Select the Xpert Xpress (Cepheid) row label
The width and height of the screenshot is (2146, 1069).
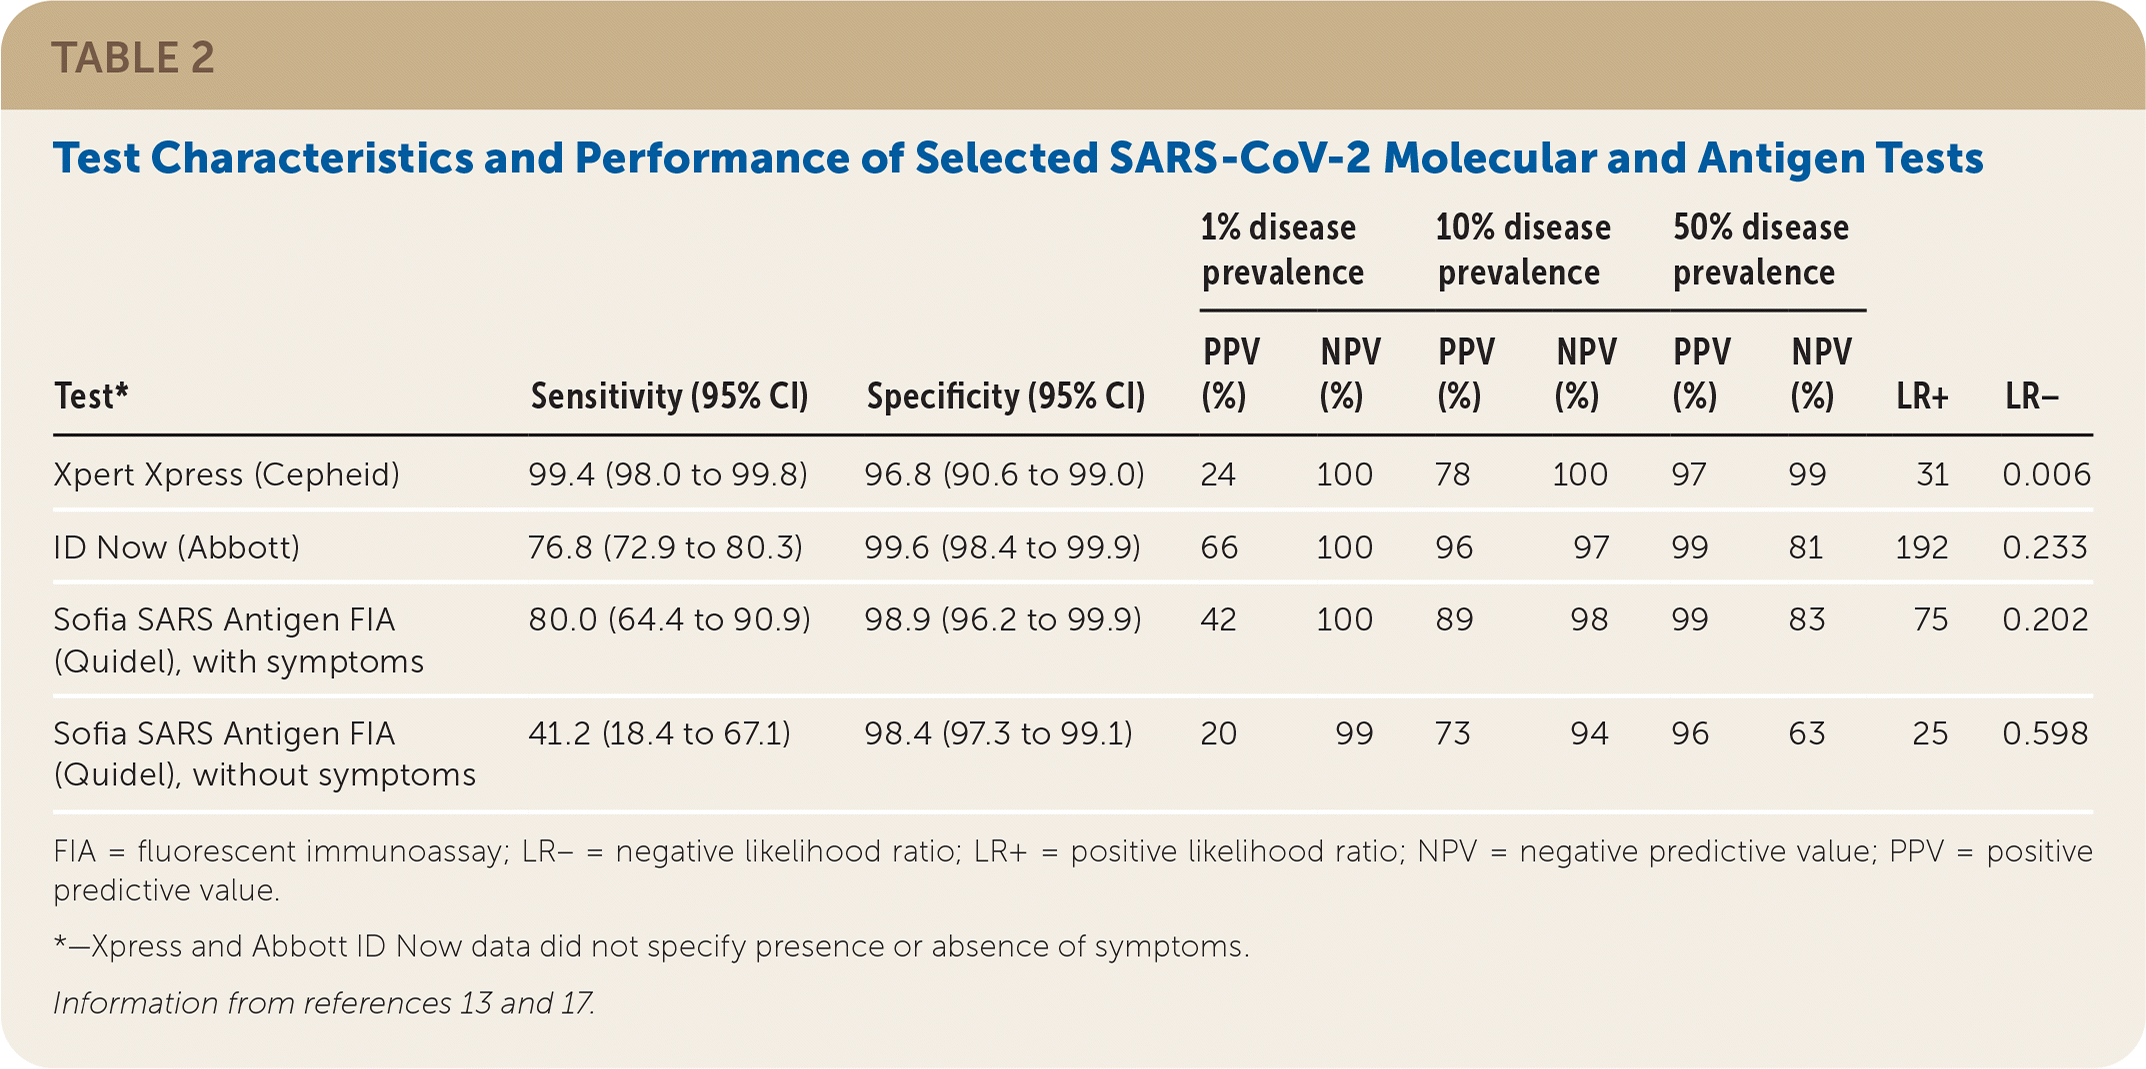pyautogui.click(x=227, y=474)
